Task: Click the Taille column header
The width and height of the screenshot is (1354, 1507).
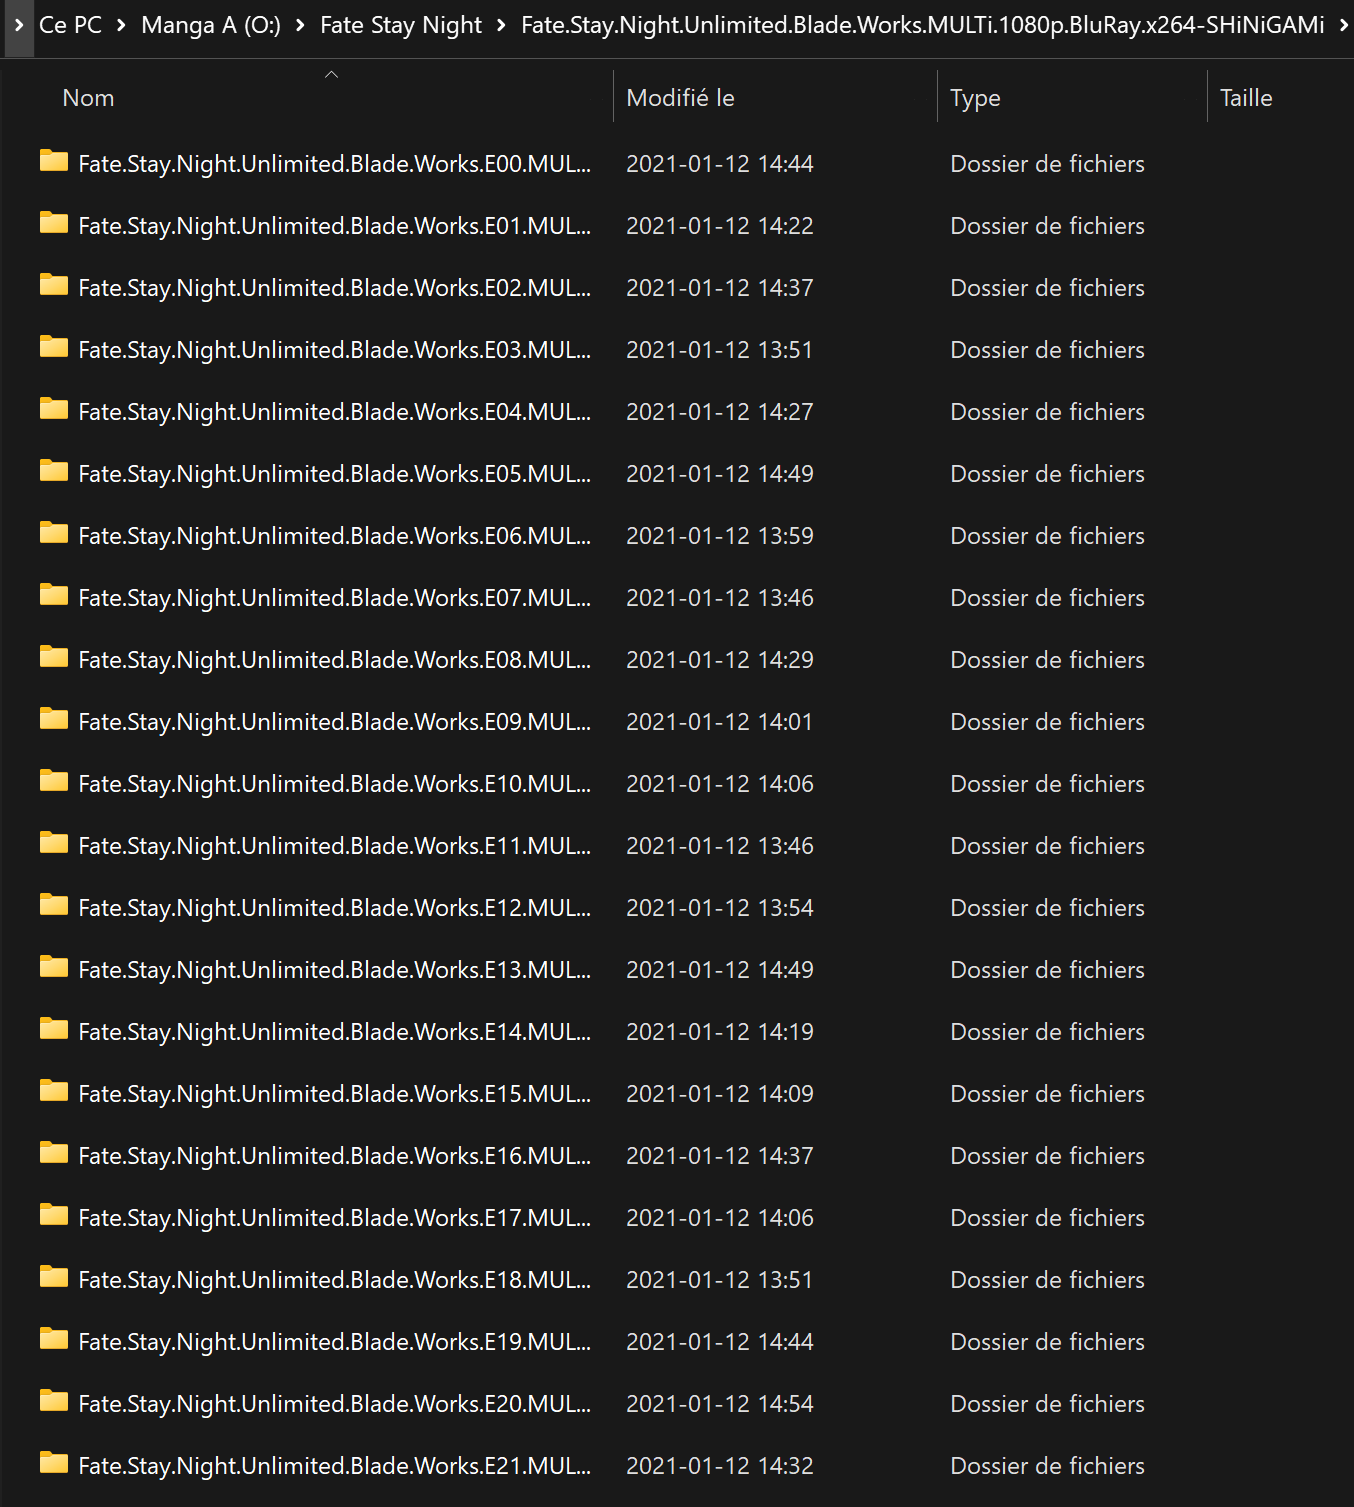Action: click(1246, 98)
